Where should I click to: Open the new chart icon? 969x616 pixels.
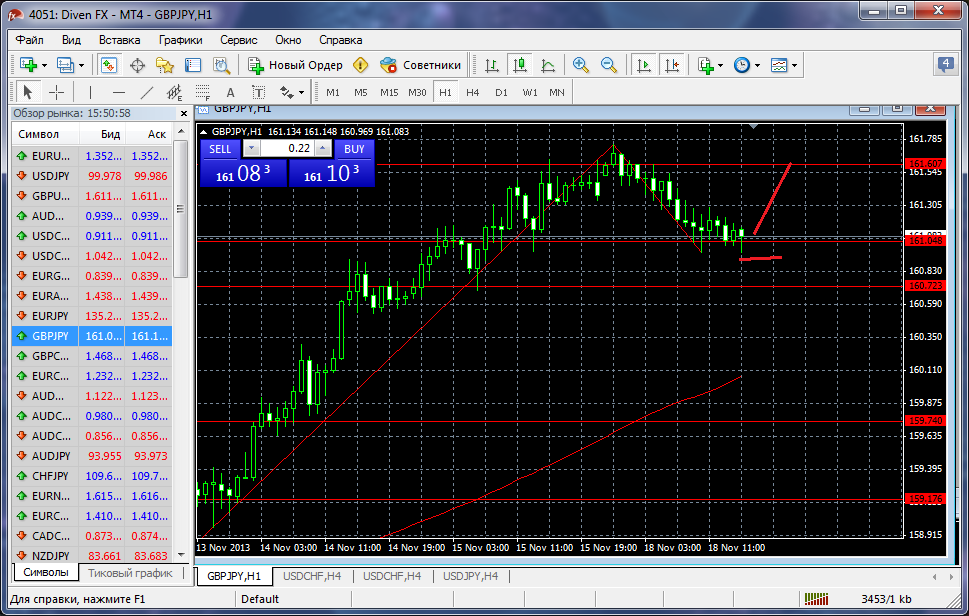tap(28, 64)
